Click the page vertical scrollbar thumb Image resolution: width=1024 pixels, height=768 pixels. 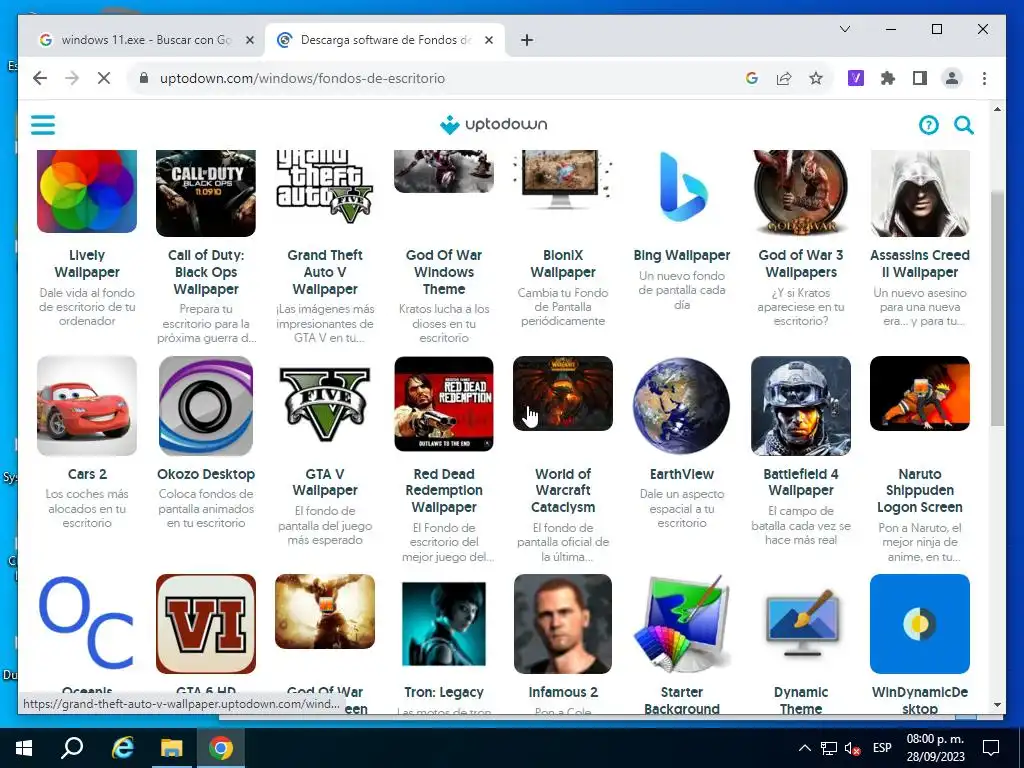[x=997, y=308]
